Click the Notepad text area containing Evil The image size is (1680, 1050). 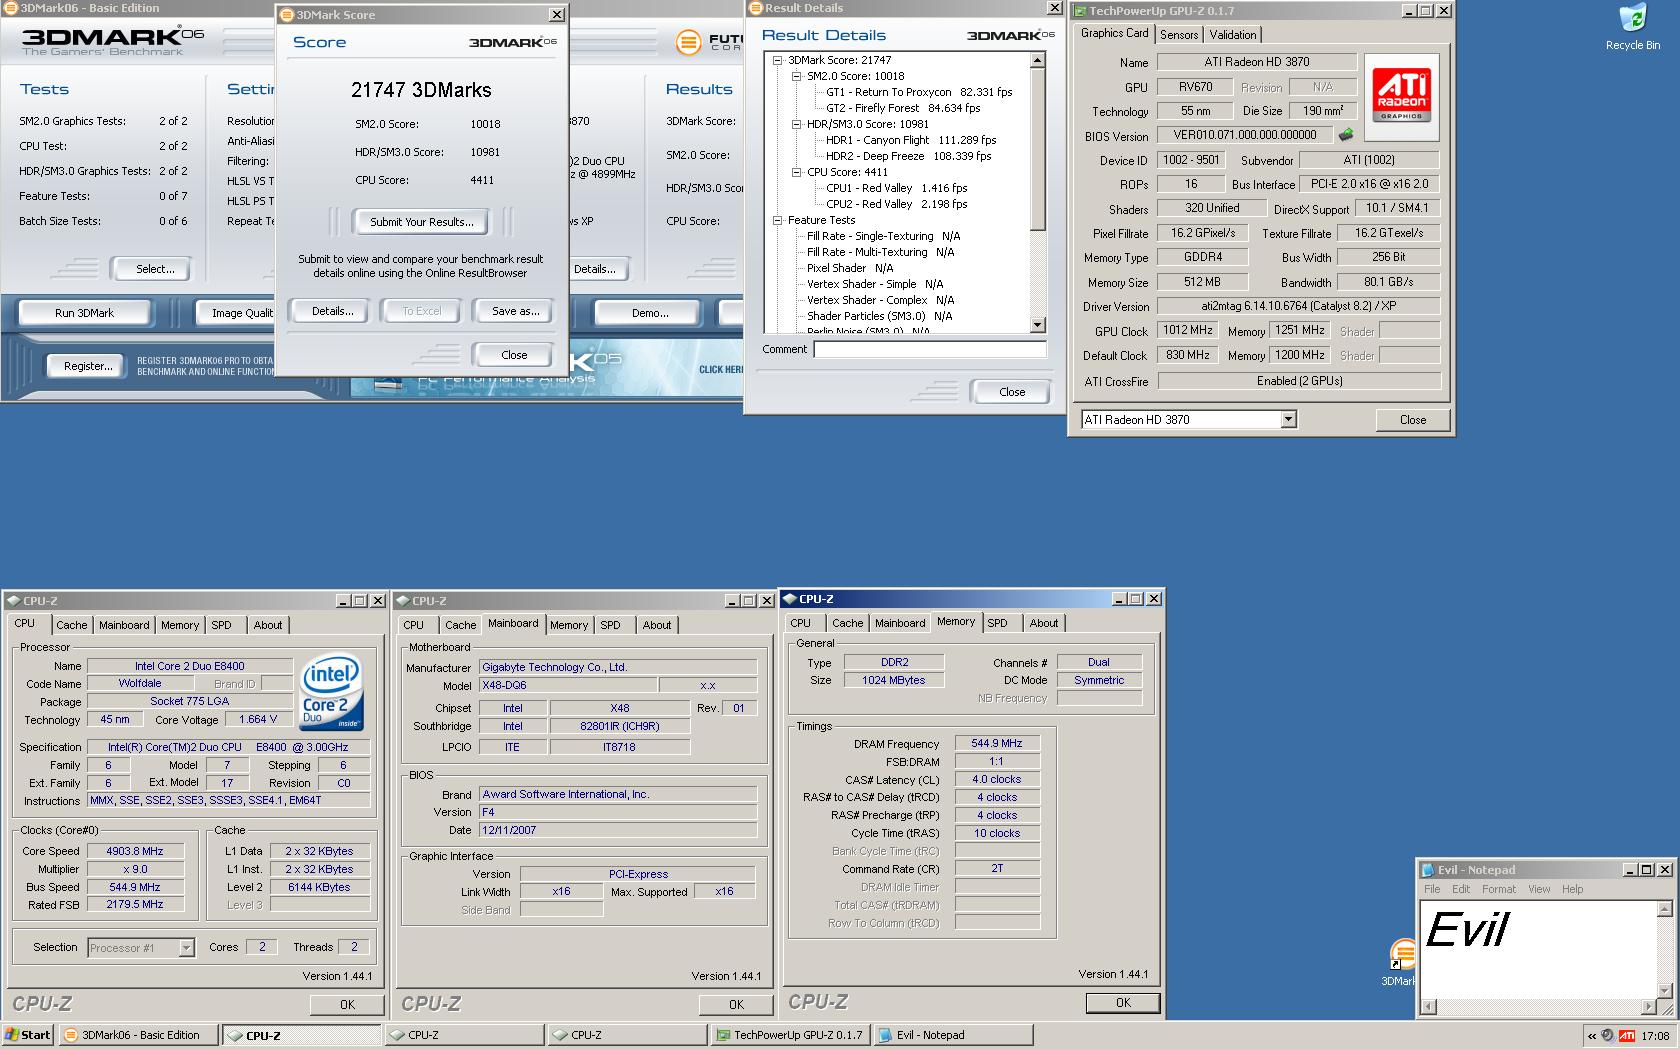1538,950
